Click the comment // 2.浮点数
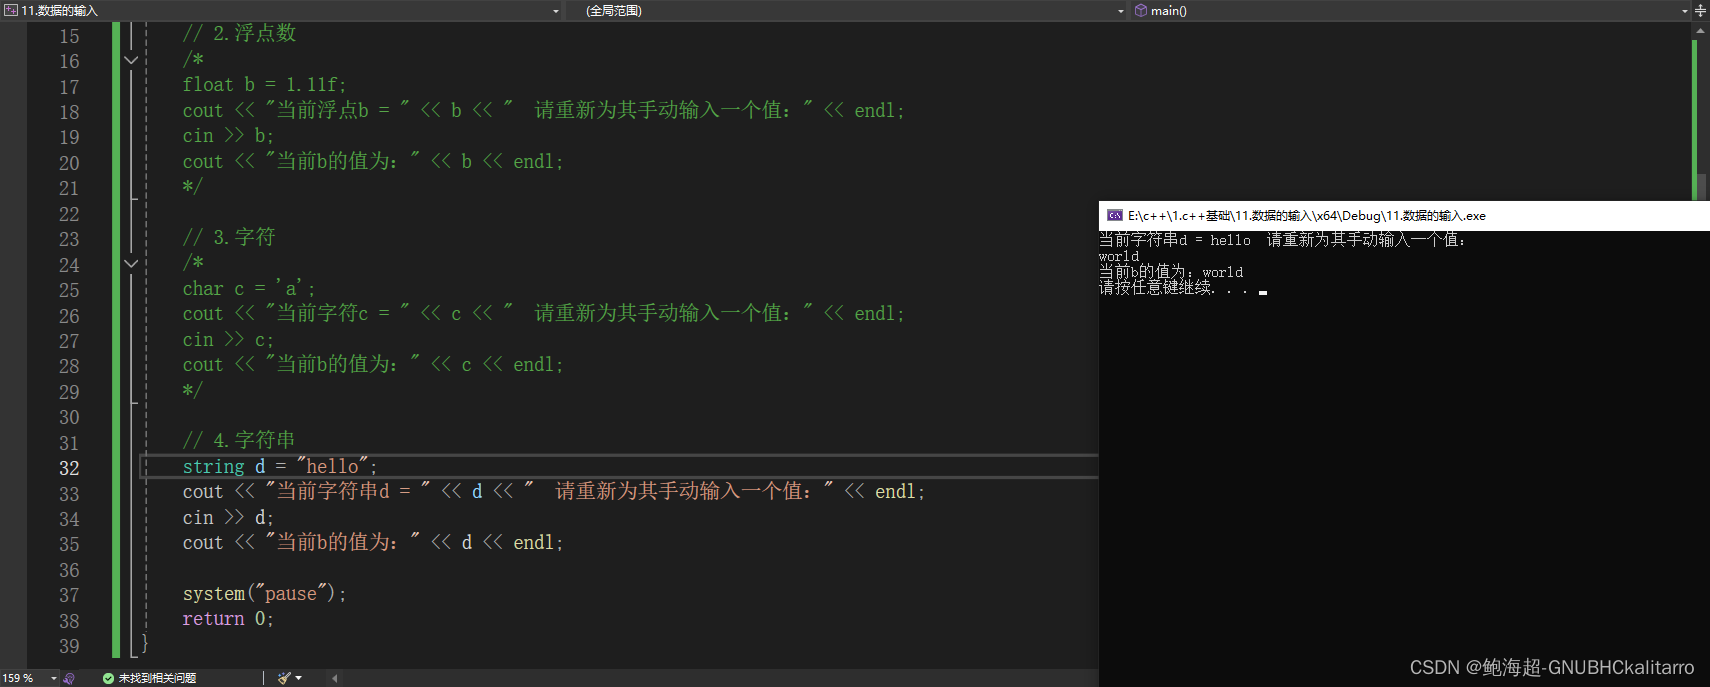 [x=239, y=33]
